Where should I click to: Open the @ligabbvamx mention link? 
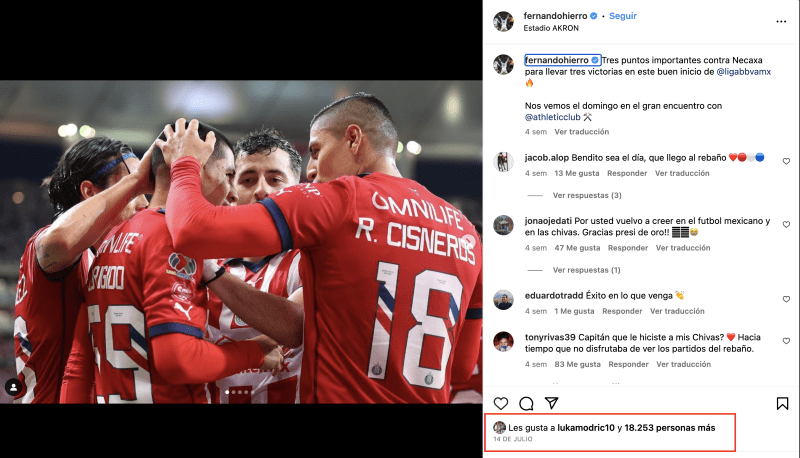[743, 72]
